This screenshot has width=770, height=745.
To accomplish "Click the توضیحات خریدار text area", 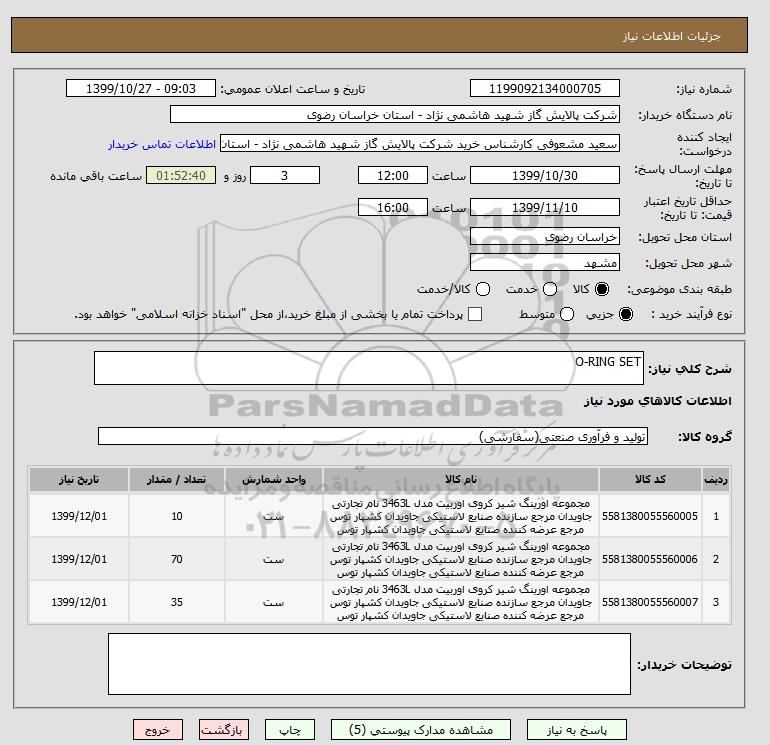I will tap(369, 664).
